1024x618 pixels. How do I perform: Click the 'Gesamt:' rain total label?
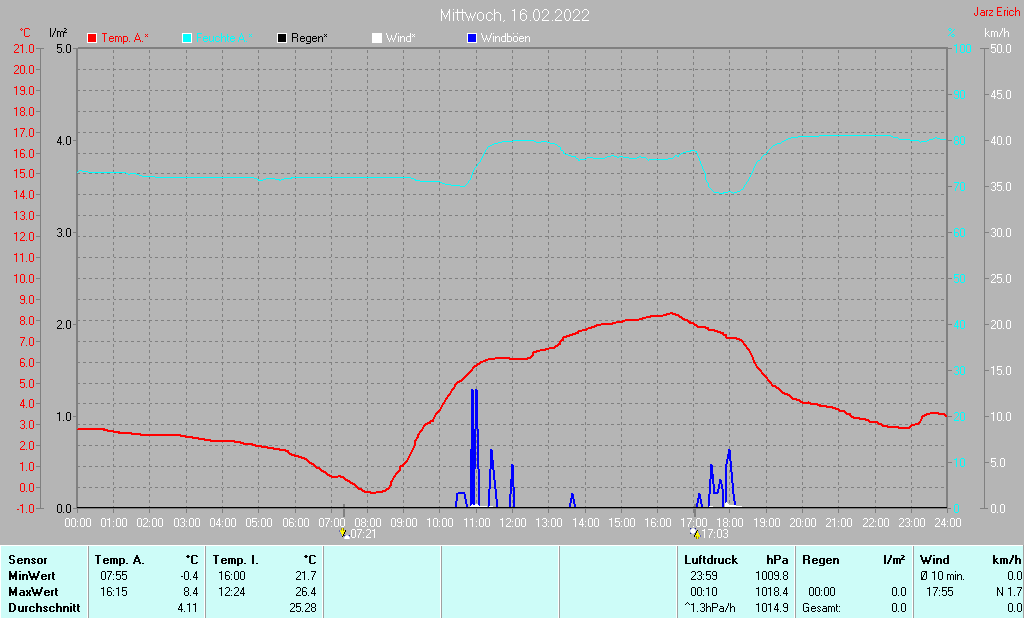(x=822, y=608)
